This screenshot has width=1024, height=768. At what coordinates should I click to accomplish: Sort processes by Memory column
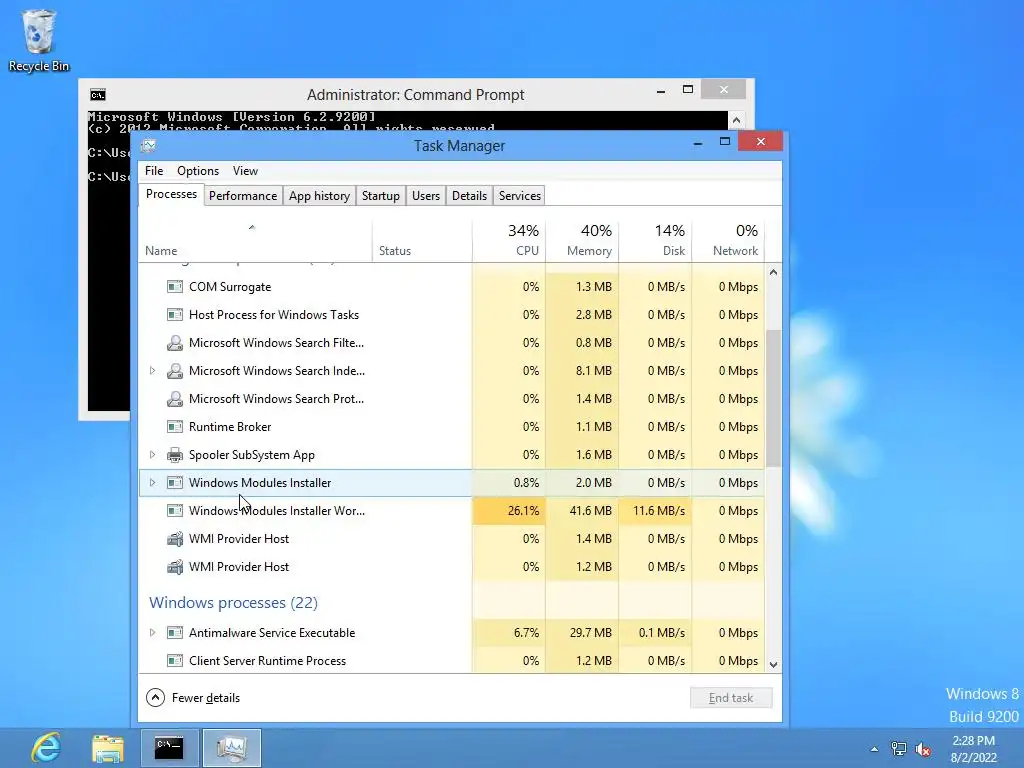[x=582, y=242]
